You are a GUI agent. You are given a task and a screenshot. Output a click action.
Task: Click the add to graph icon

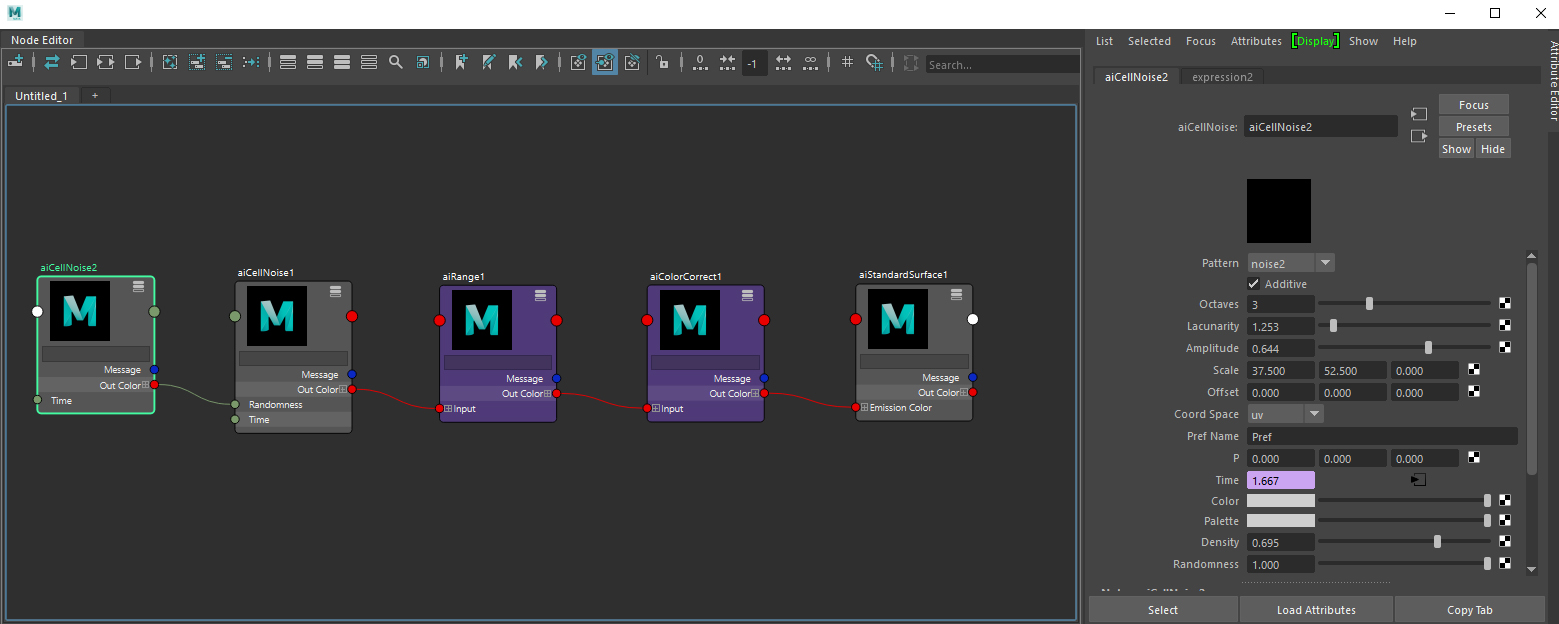[x=197, y=62]
